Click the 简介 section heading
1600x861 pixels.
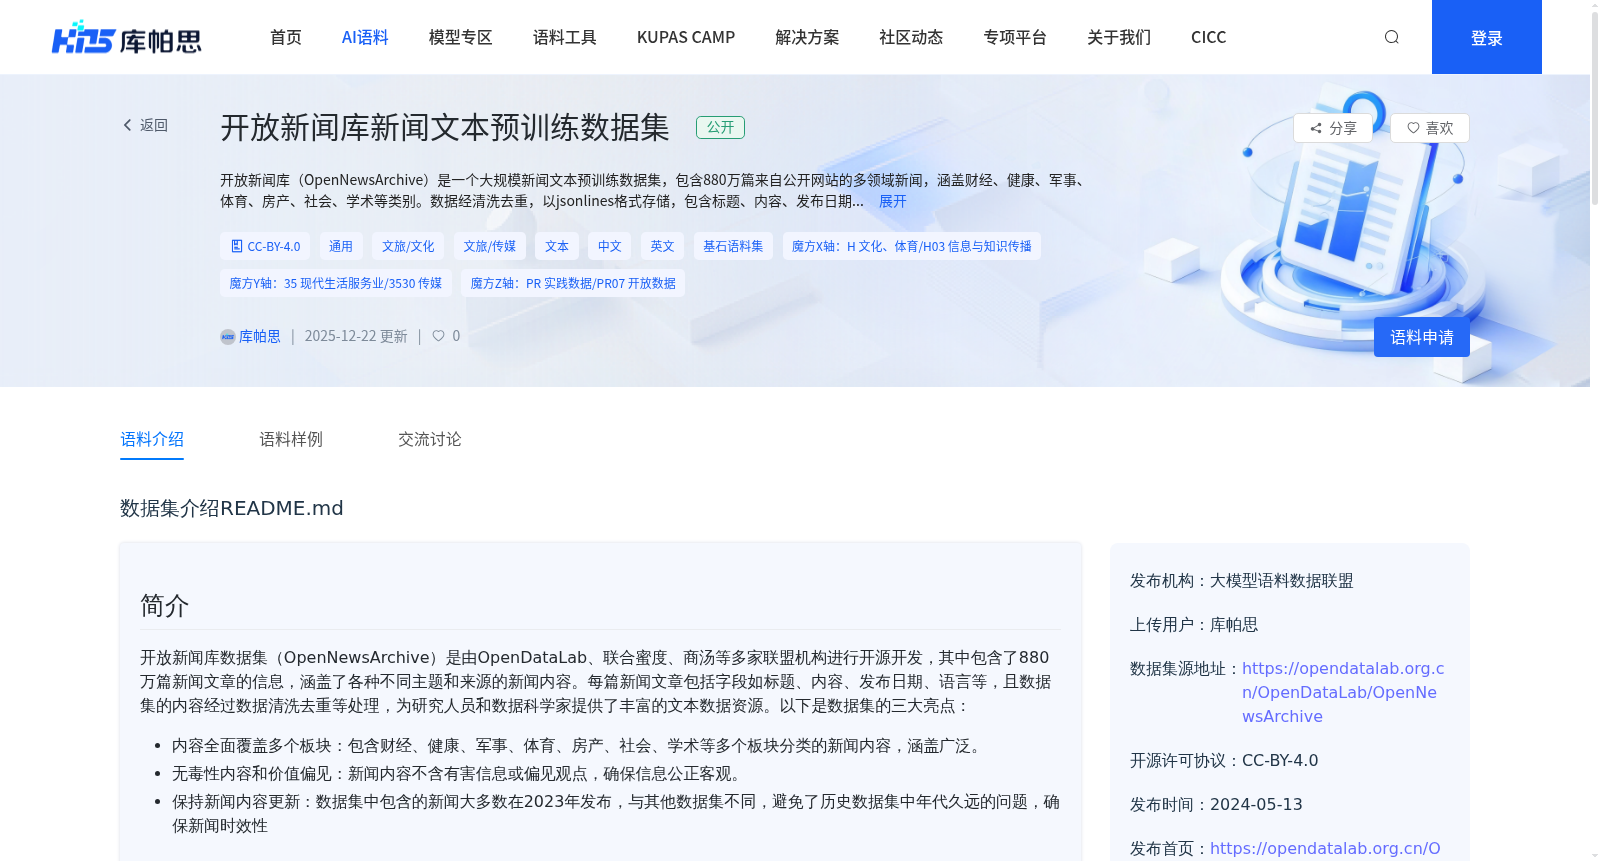pos(165,605)
